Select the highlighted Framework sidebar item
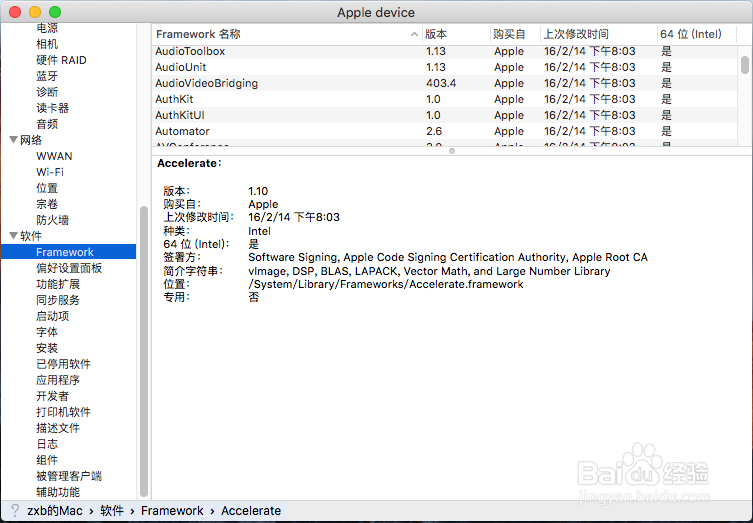This screenshot has height=523, width=753. 68,252
